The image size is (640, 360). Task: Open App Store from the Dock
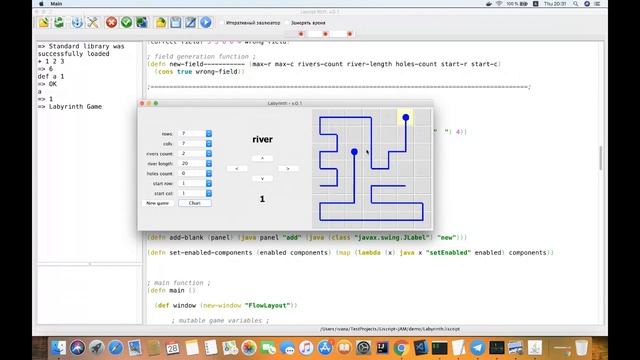coord(325,348)
